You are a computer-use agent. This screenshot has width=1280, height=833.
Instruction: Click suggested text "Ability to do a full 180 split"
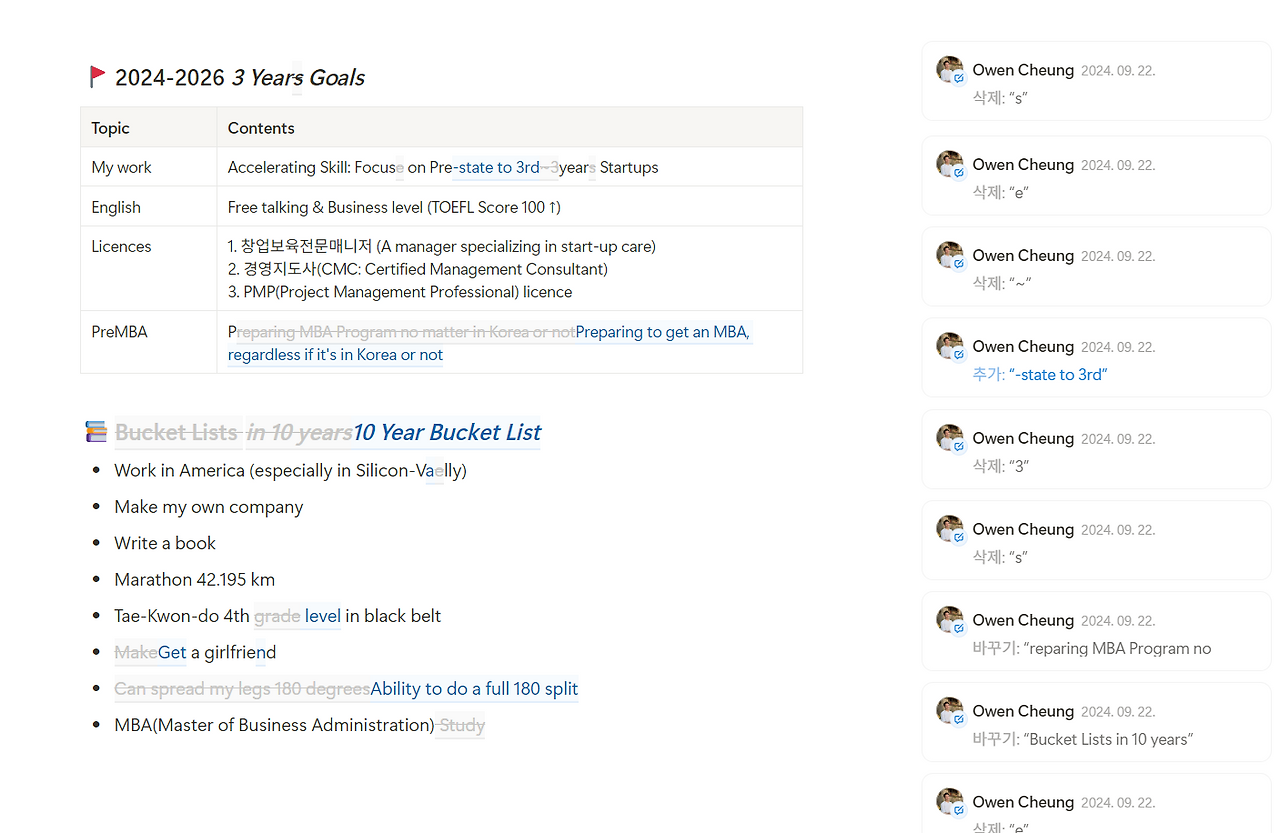pyautogui.click(x=474, y=689)
